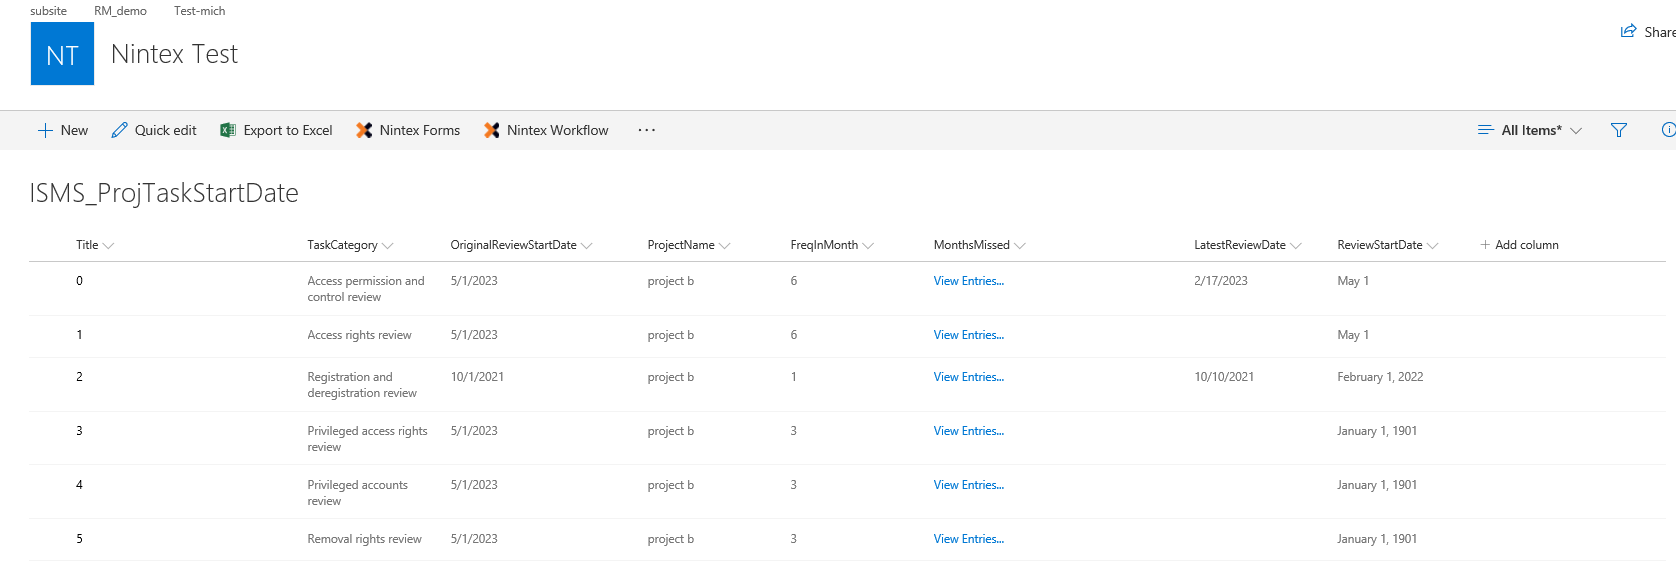Open View Entries for Access permission and control review
The width and height of the screenshot is (1676, 565).
[x=969, y=281]
